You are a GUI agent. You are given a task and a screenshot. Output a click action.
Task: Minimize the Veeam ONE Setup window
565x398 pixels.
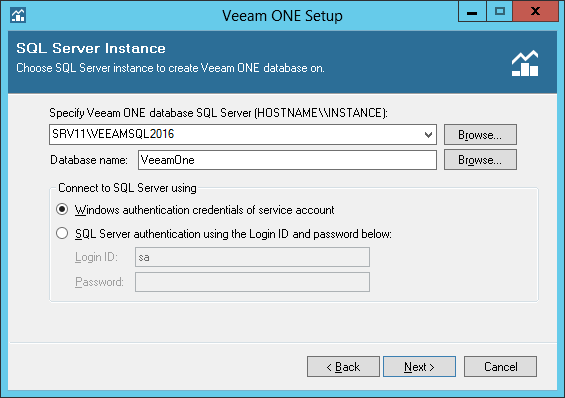pyautogui.click(x=472, y=12)
